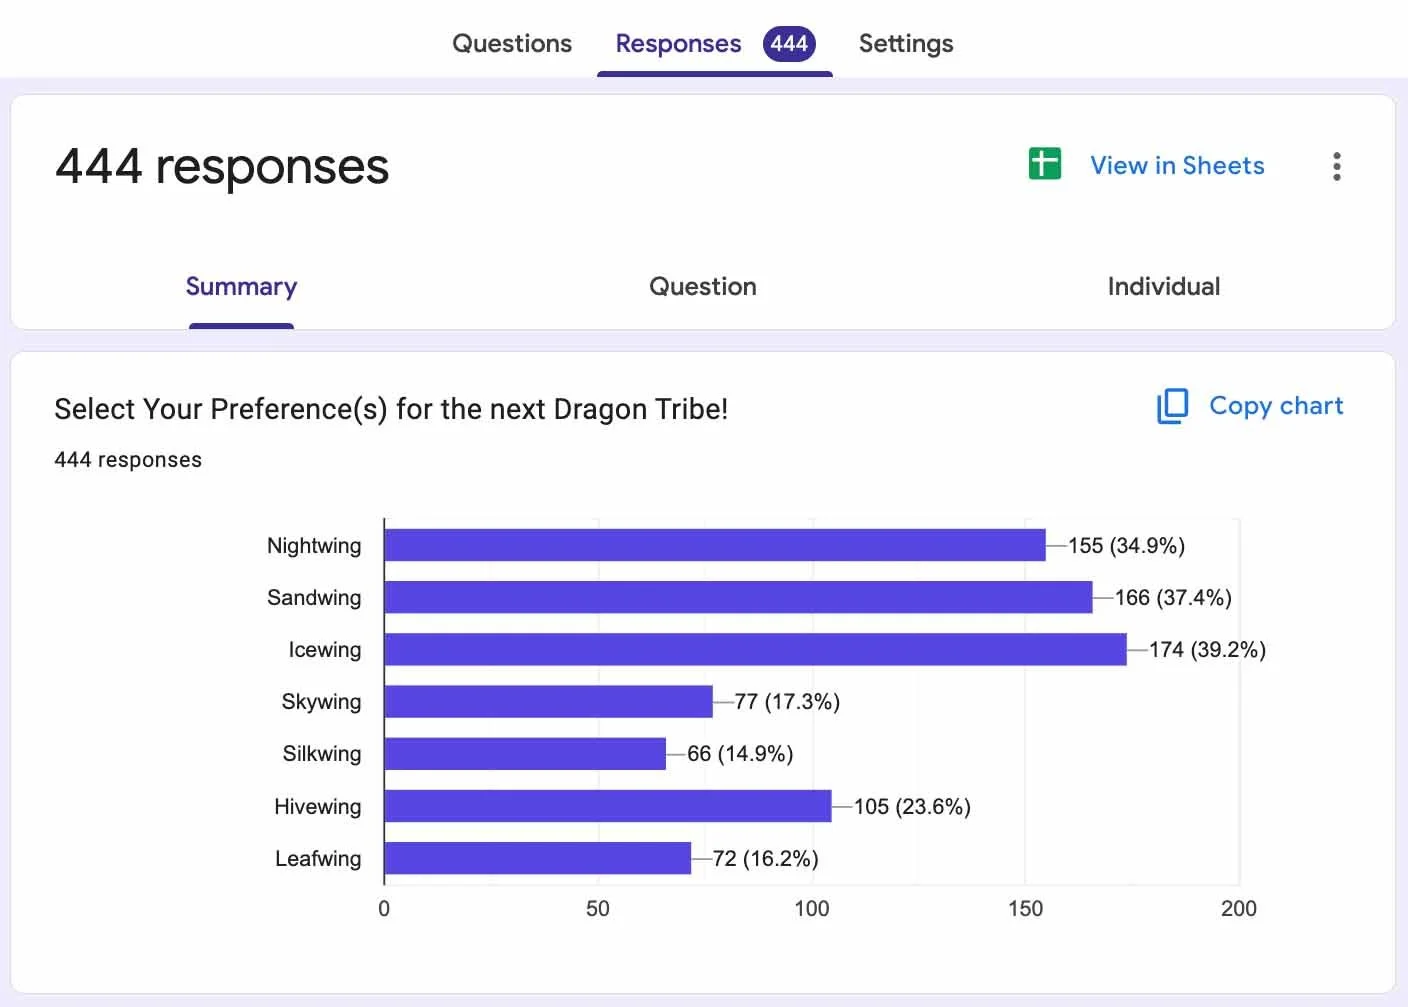This screenshot has height=1007, width=1408.
Task: Click the Leafwing chart bar
Action: pos(538,858)
